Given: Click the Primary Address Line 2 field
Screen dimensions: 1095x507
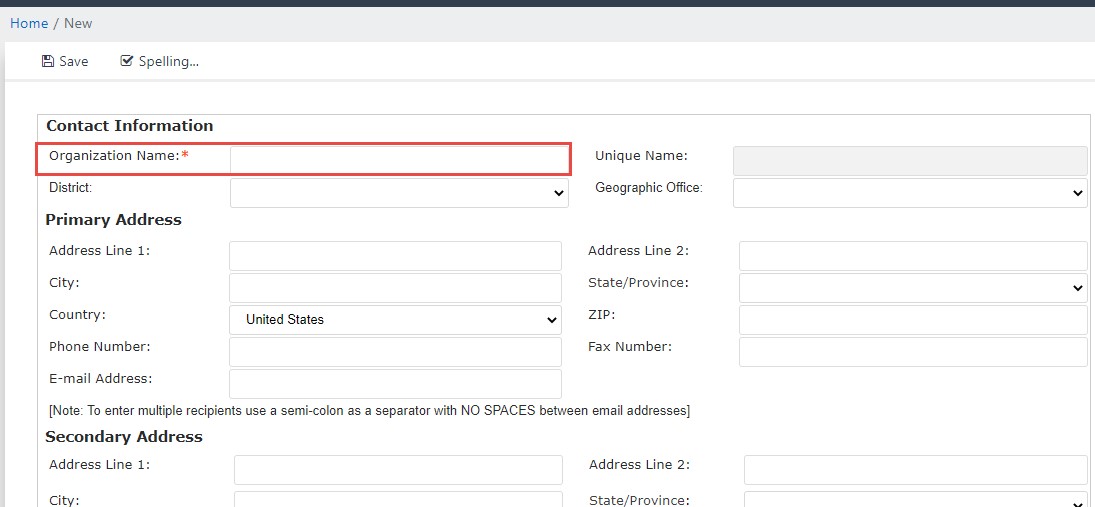Looking at the screenshot, I should pyautogui.click(x=913, y=256).
